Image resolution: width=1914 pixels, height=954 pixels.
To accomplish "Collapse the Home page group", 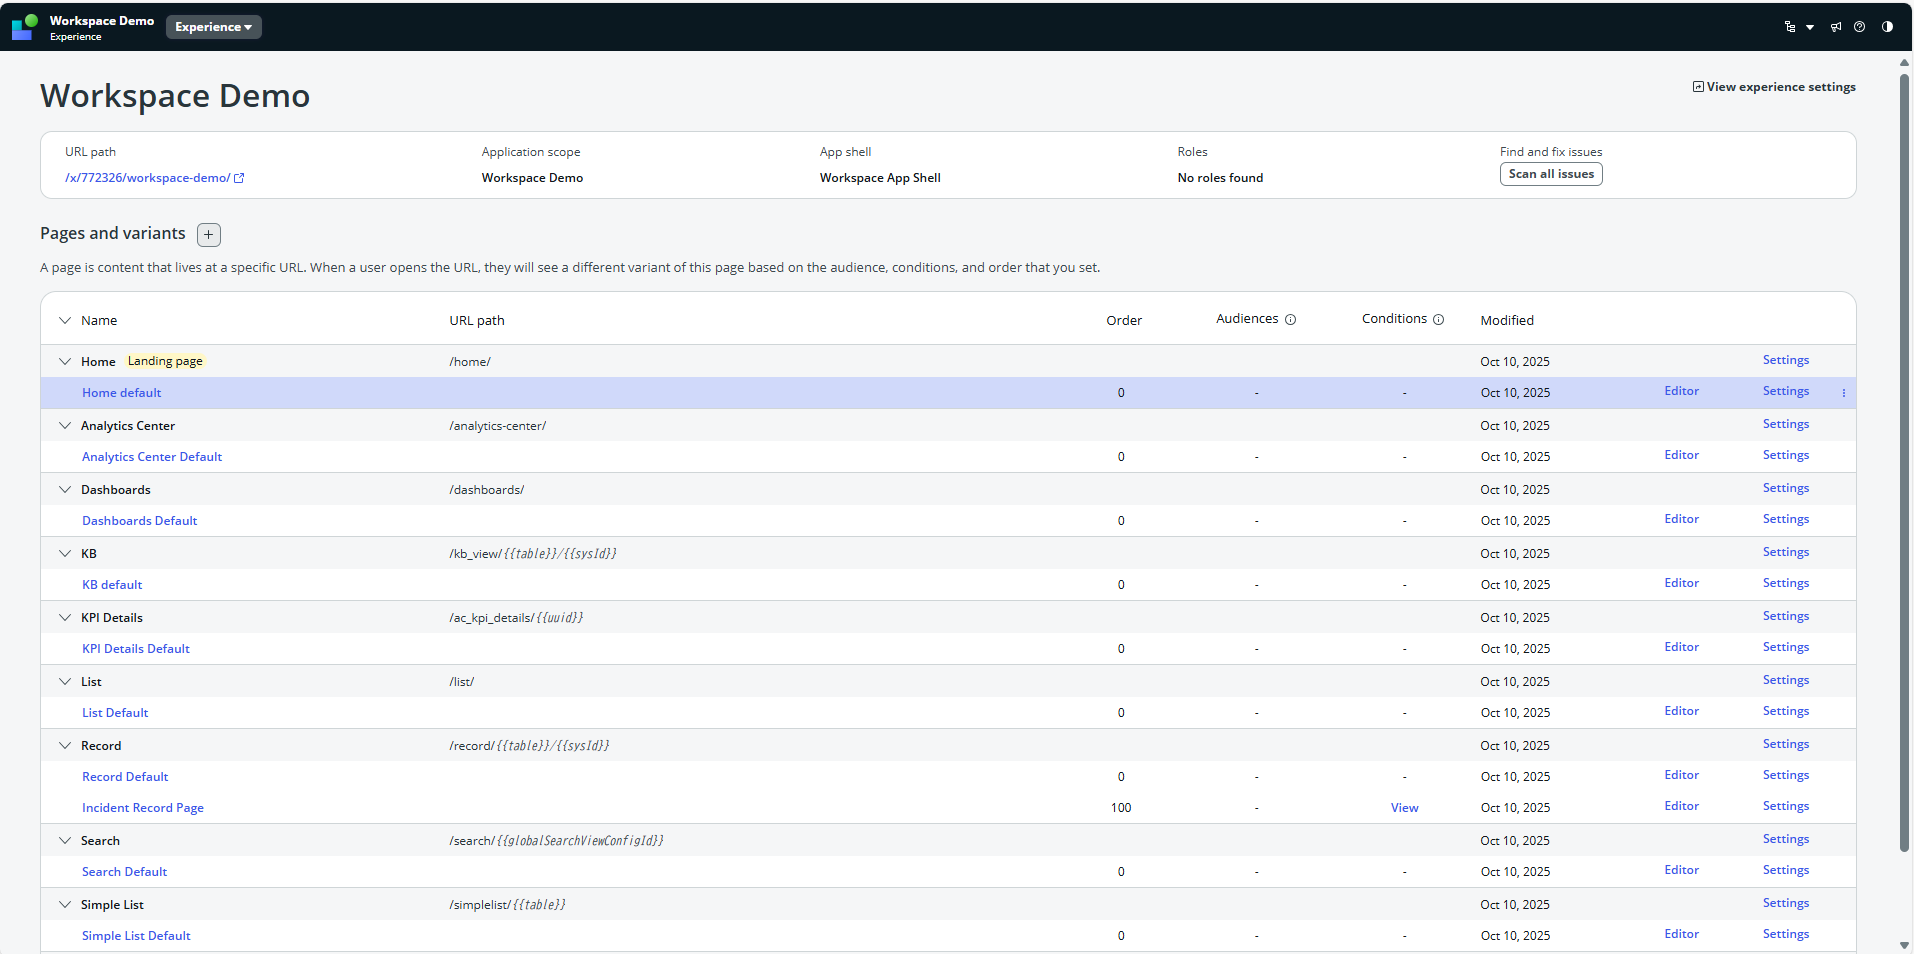I will click(65, 362).
